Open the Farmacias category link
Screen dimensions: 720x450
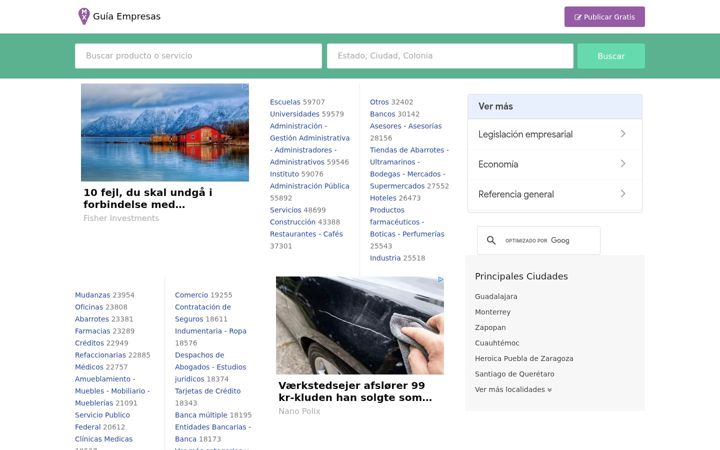pos(92,331)
